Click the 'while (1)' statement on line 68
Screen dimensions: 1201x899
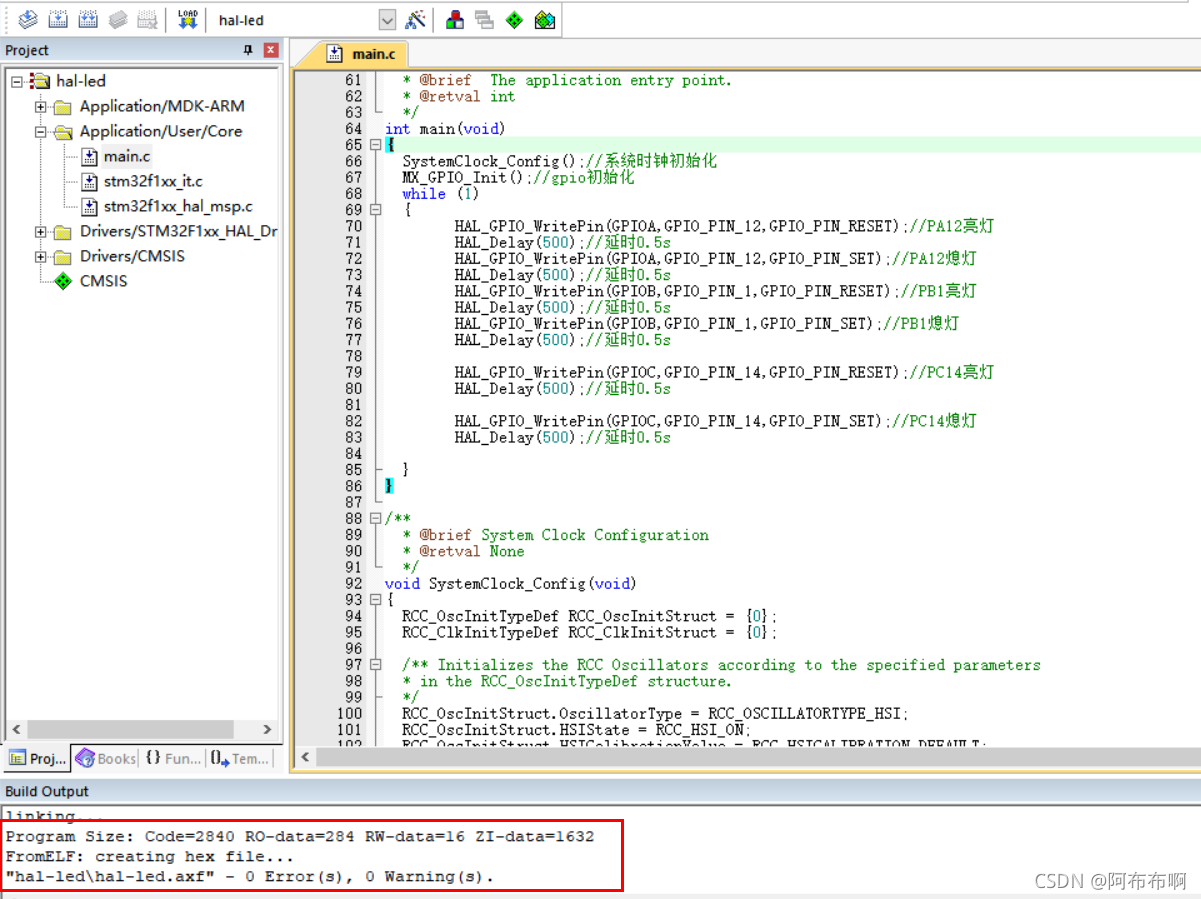(x=441, y=193)
